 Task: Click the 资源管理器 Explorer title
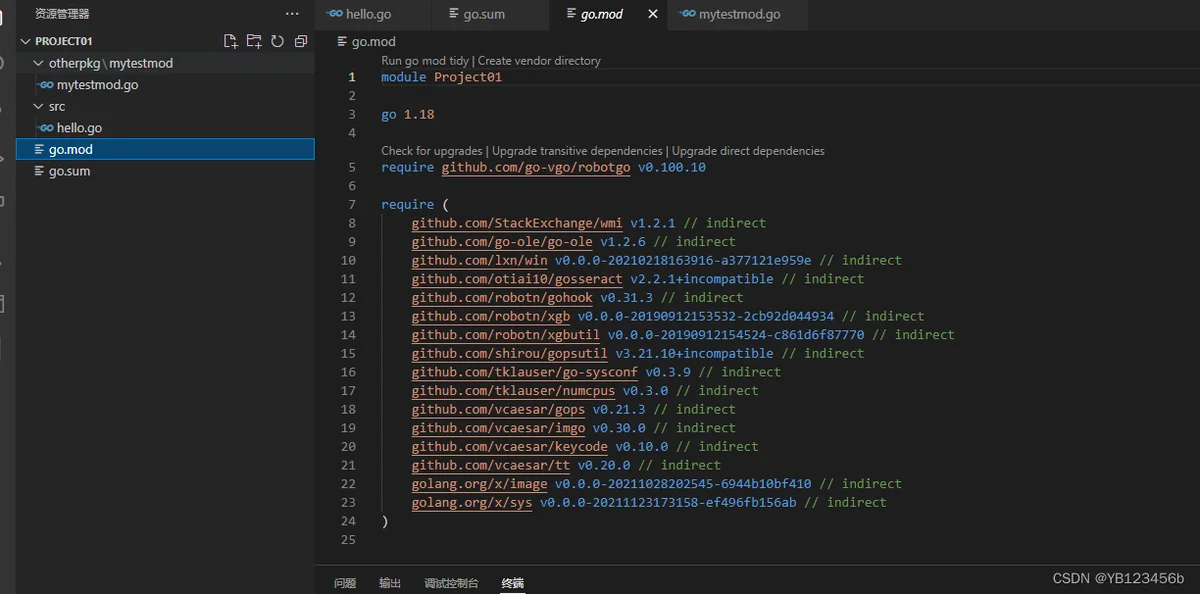[62, 14]
